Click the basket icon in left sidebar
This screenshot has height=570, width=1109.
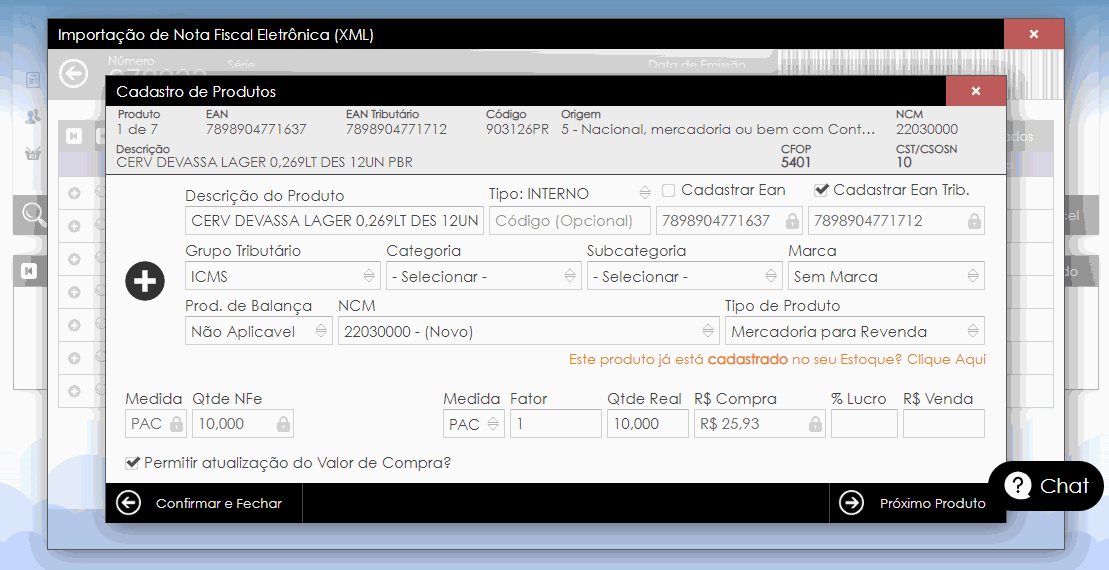(x=33, y=153)
